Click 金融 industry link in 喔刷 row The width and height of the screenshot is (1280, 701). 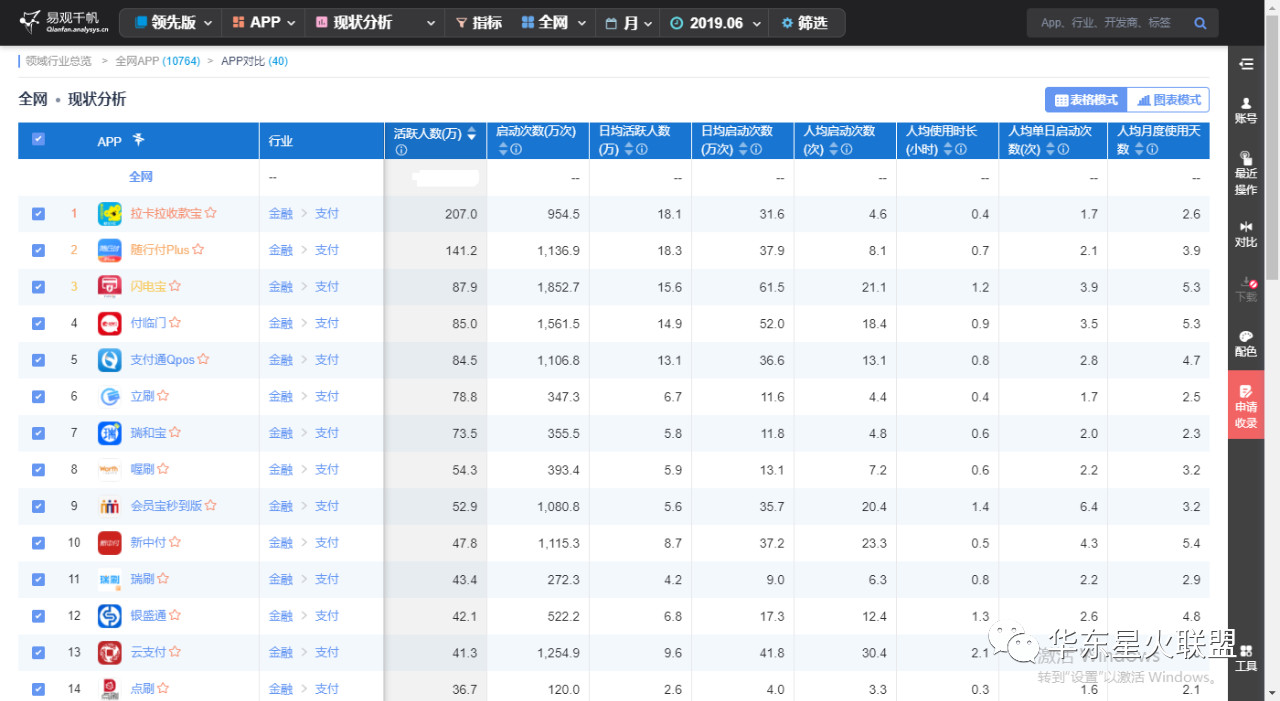pyautogui.click(x=281, y=470)
